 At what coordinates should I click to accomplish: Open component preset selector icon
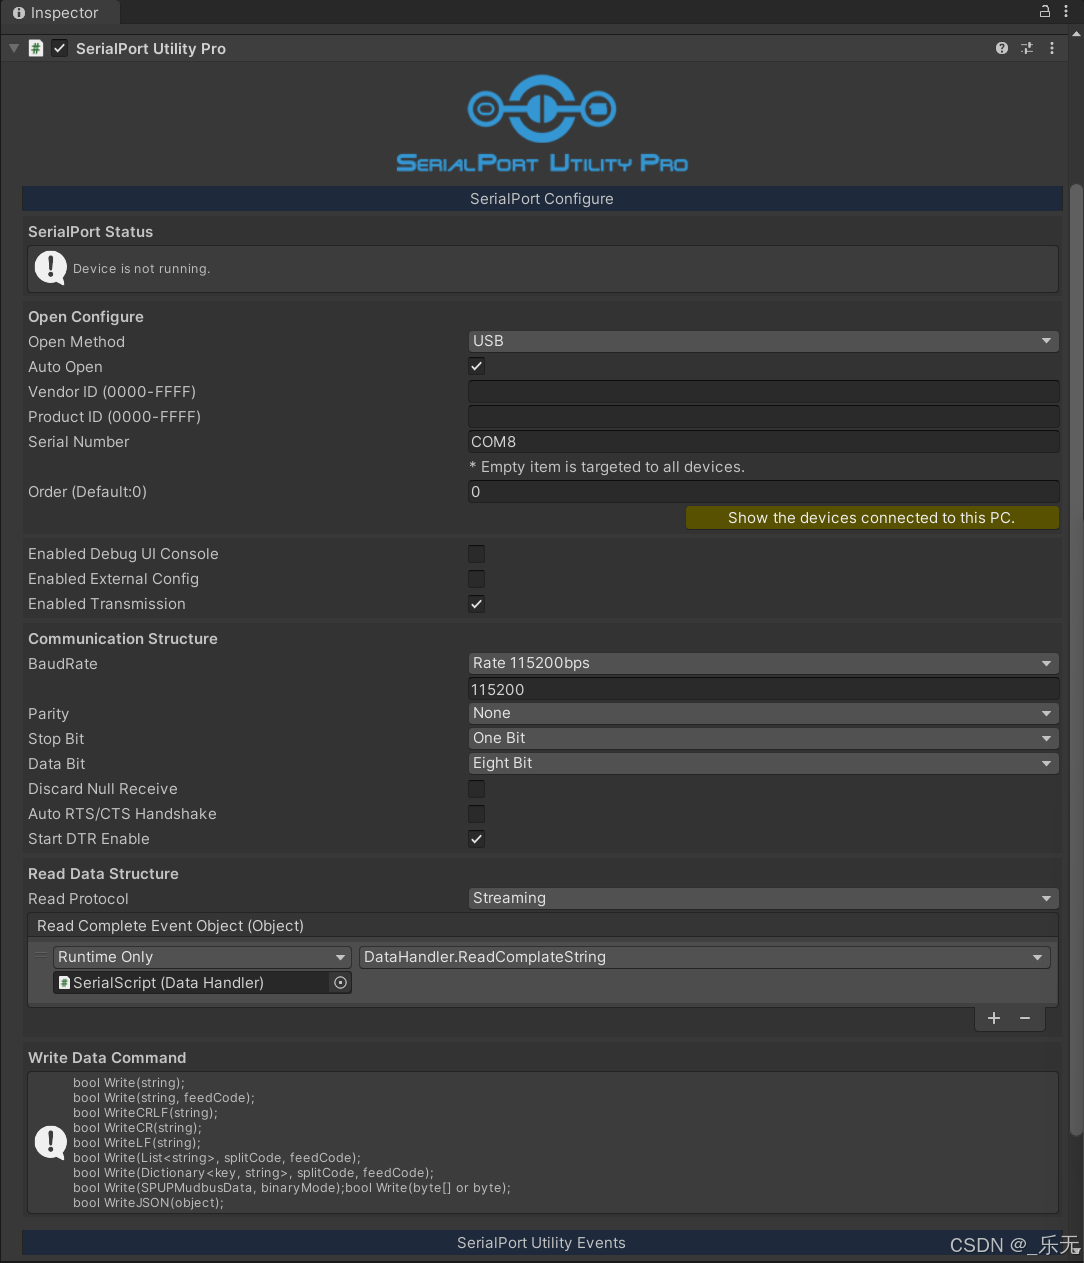pos(1027,48)
